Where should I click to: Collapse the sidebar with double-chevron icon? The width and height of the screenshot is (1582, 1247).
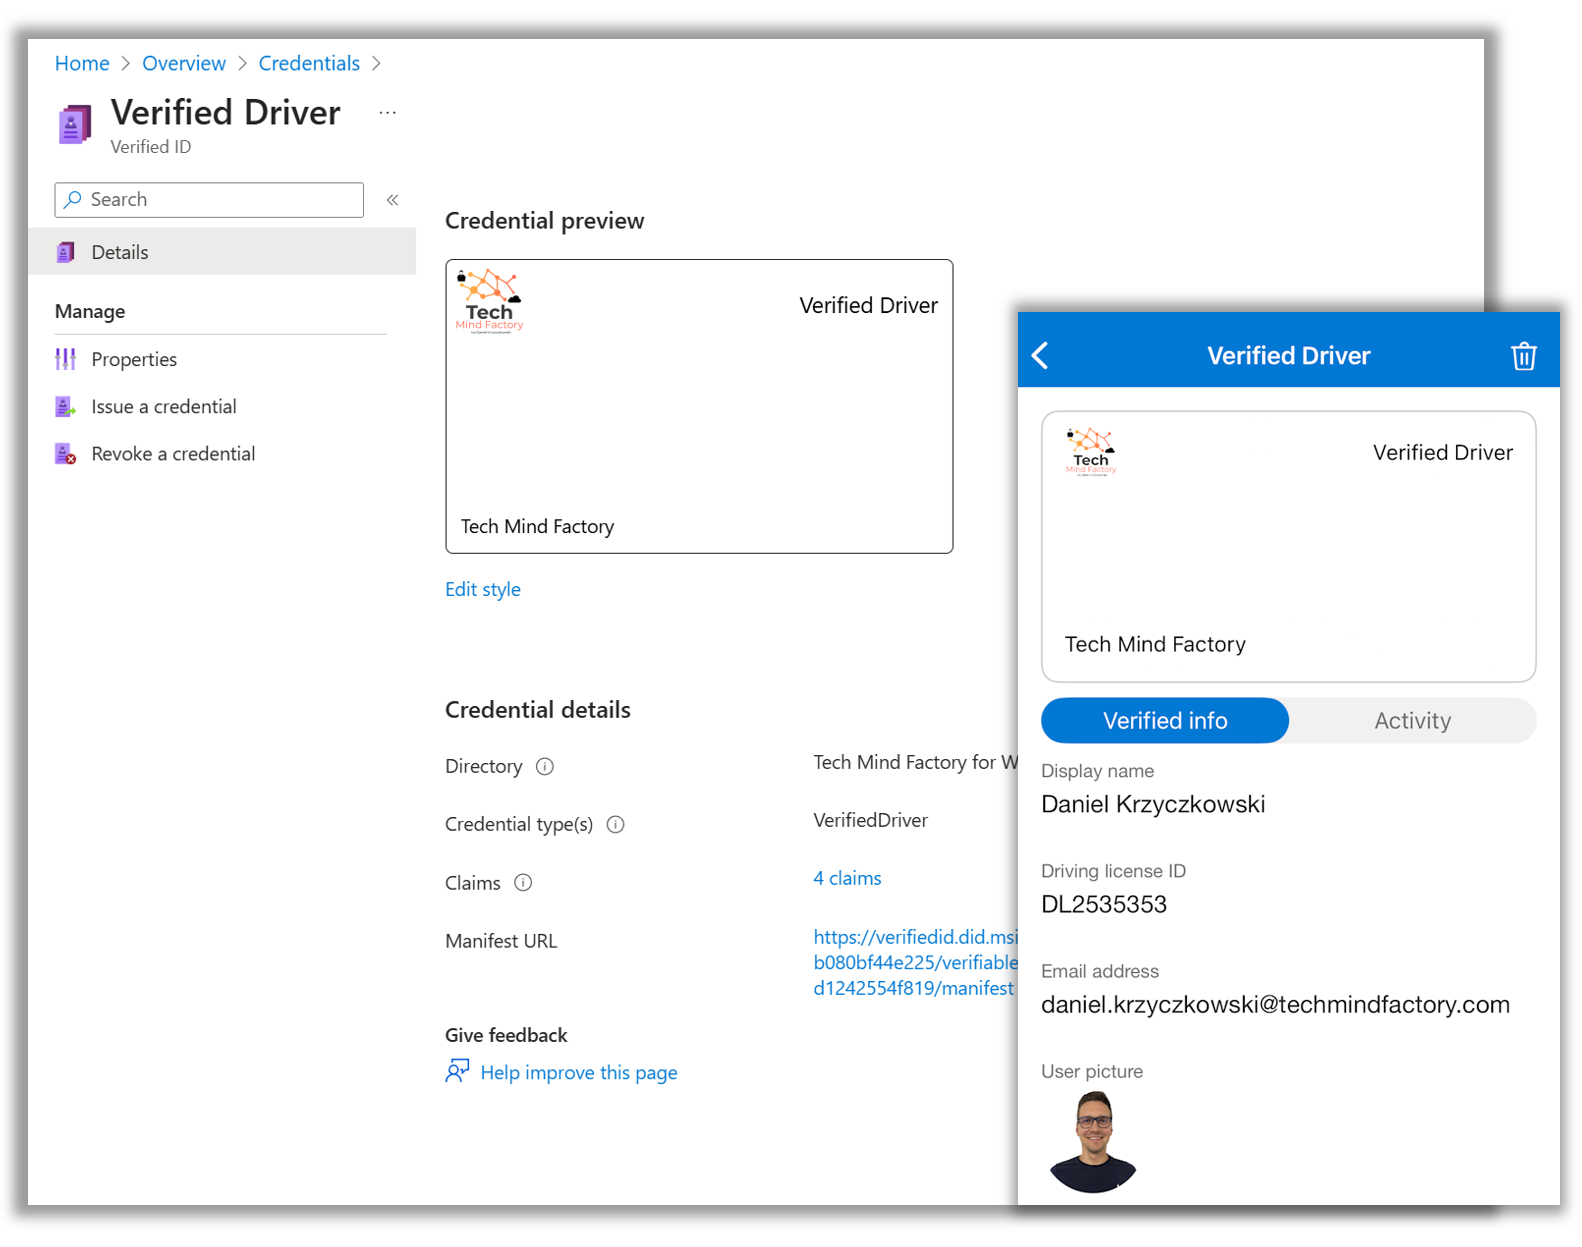[393, 200]
